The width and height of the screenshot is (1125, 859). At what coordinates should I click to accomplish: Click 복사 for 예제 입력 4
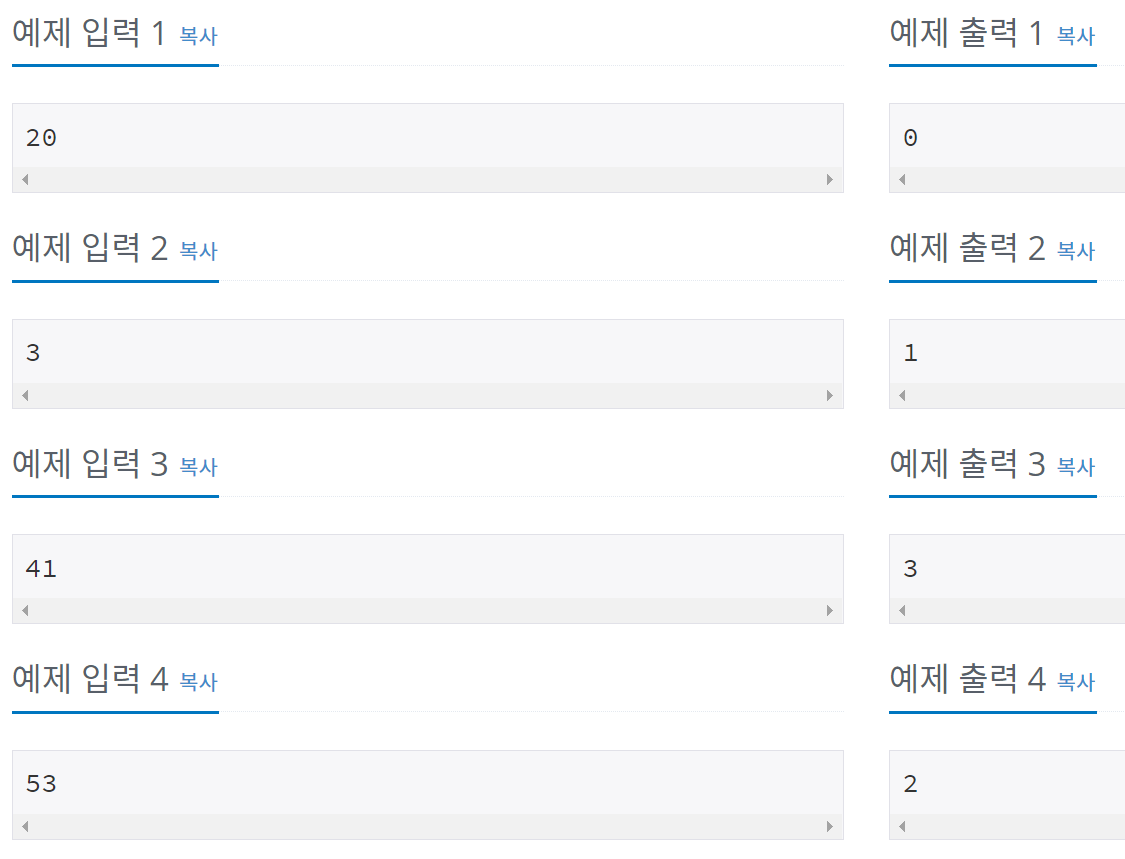(196, 682)
